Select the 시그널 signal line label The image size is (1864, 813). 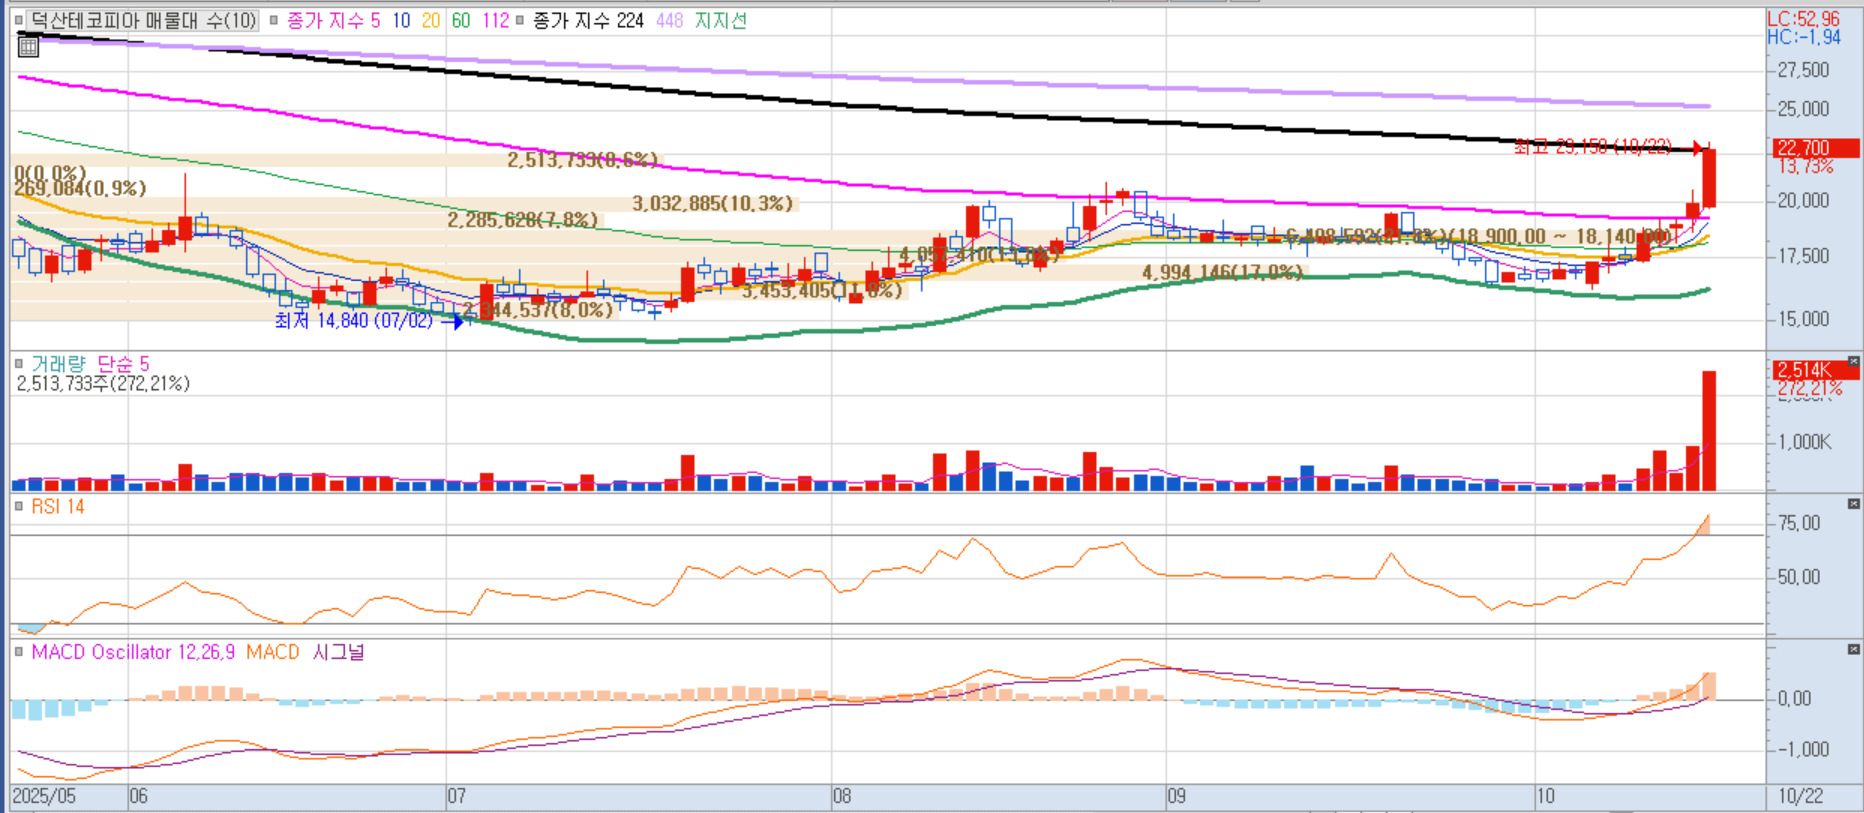(x=338, y=652)
